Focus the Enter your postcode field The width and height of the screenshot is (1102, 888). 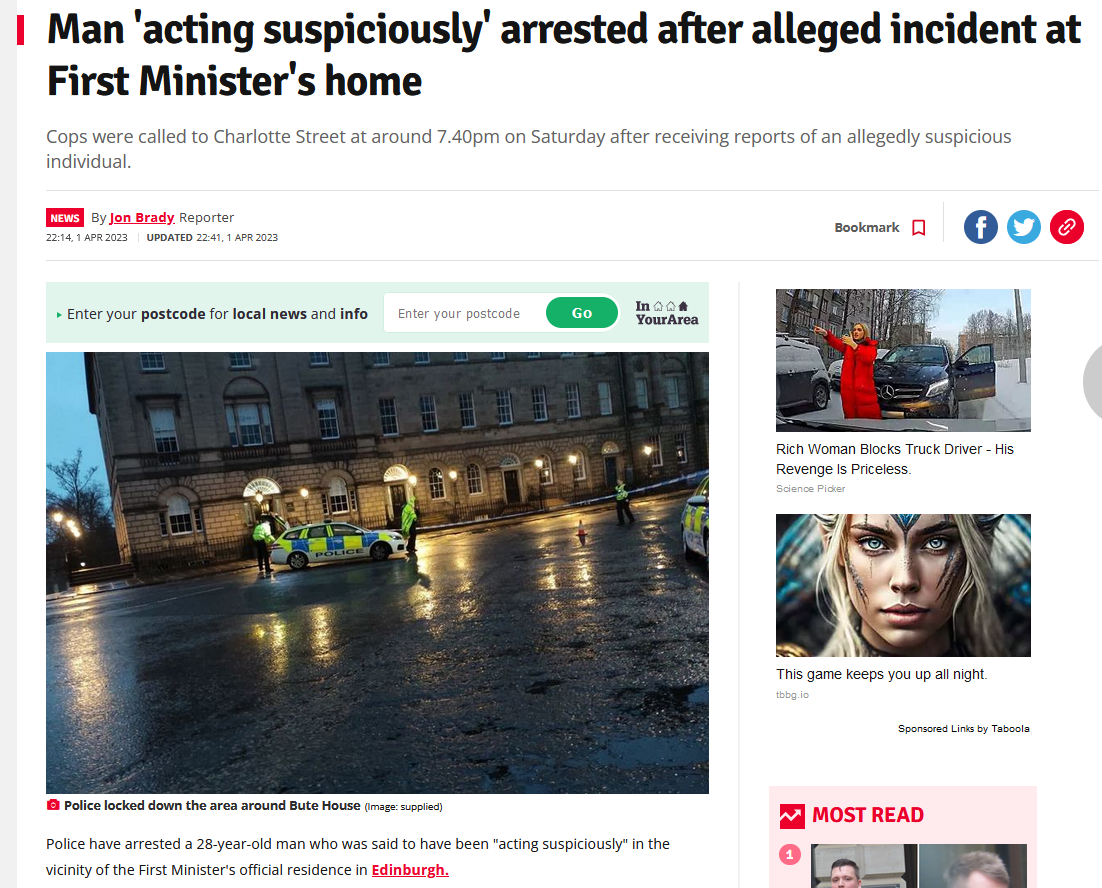tap(464, 313)
